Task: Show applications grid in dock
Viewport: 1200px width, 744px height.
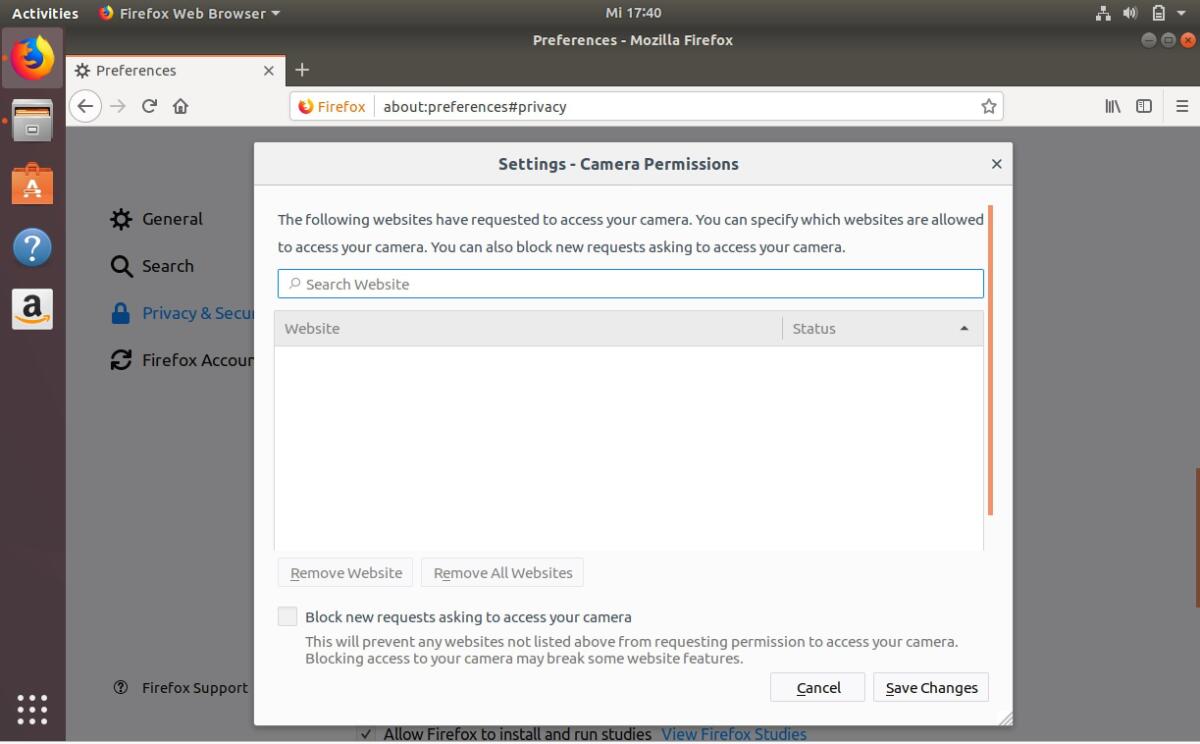Action: point(32,709)
